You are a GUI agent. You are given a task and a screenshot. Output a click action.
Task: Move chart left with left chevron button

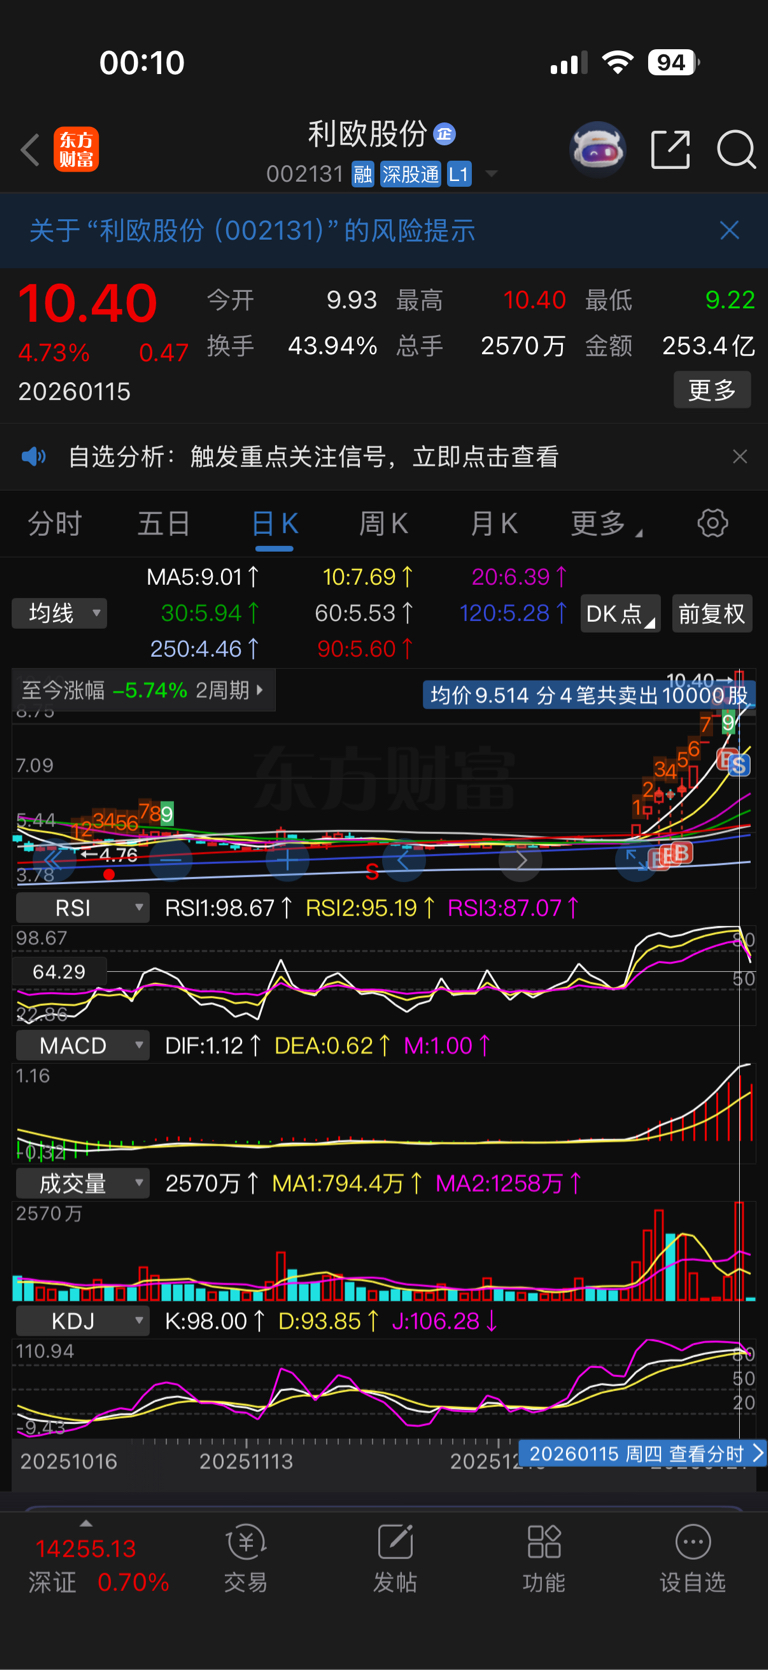404,860
